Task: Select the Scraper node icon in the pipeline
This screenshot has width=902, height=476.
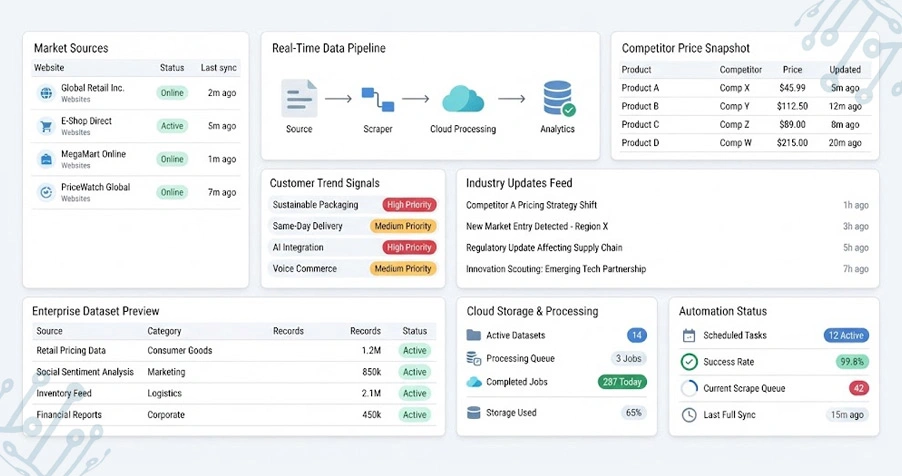Action: coord(378,99)
